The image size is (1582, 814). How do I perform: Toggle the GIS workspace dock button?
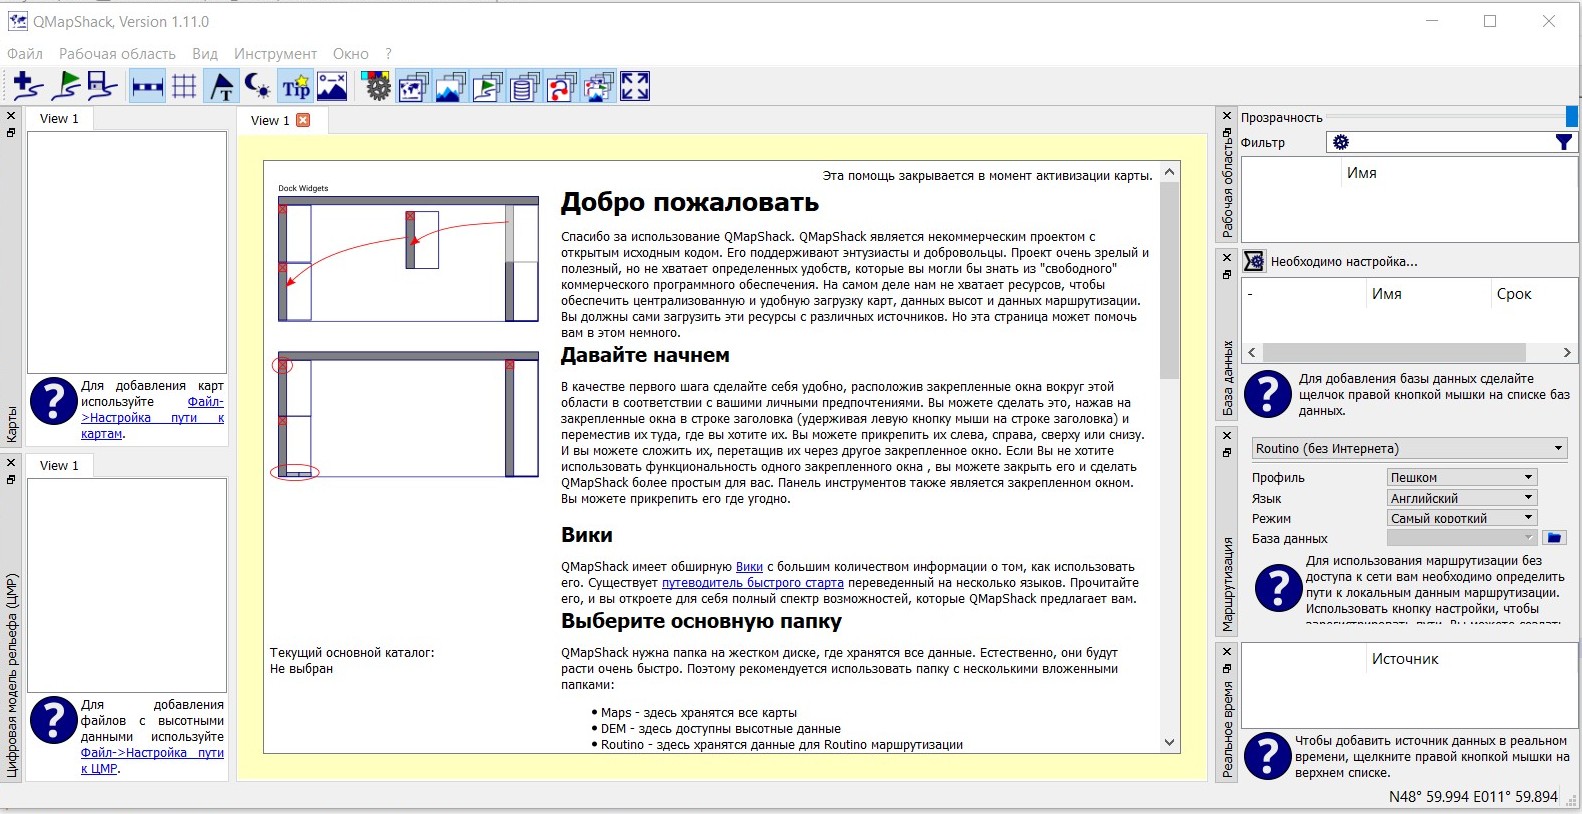pyautogui.click(x=487, y=87)
